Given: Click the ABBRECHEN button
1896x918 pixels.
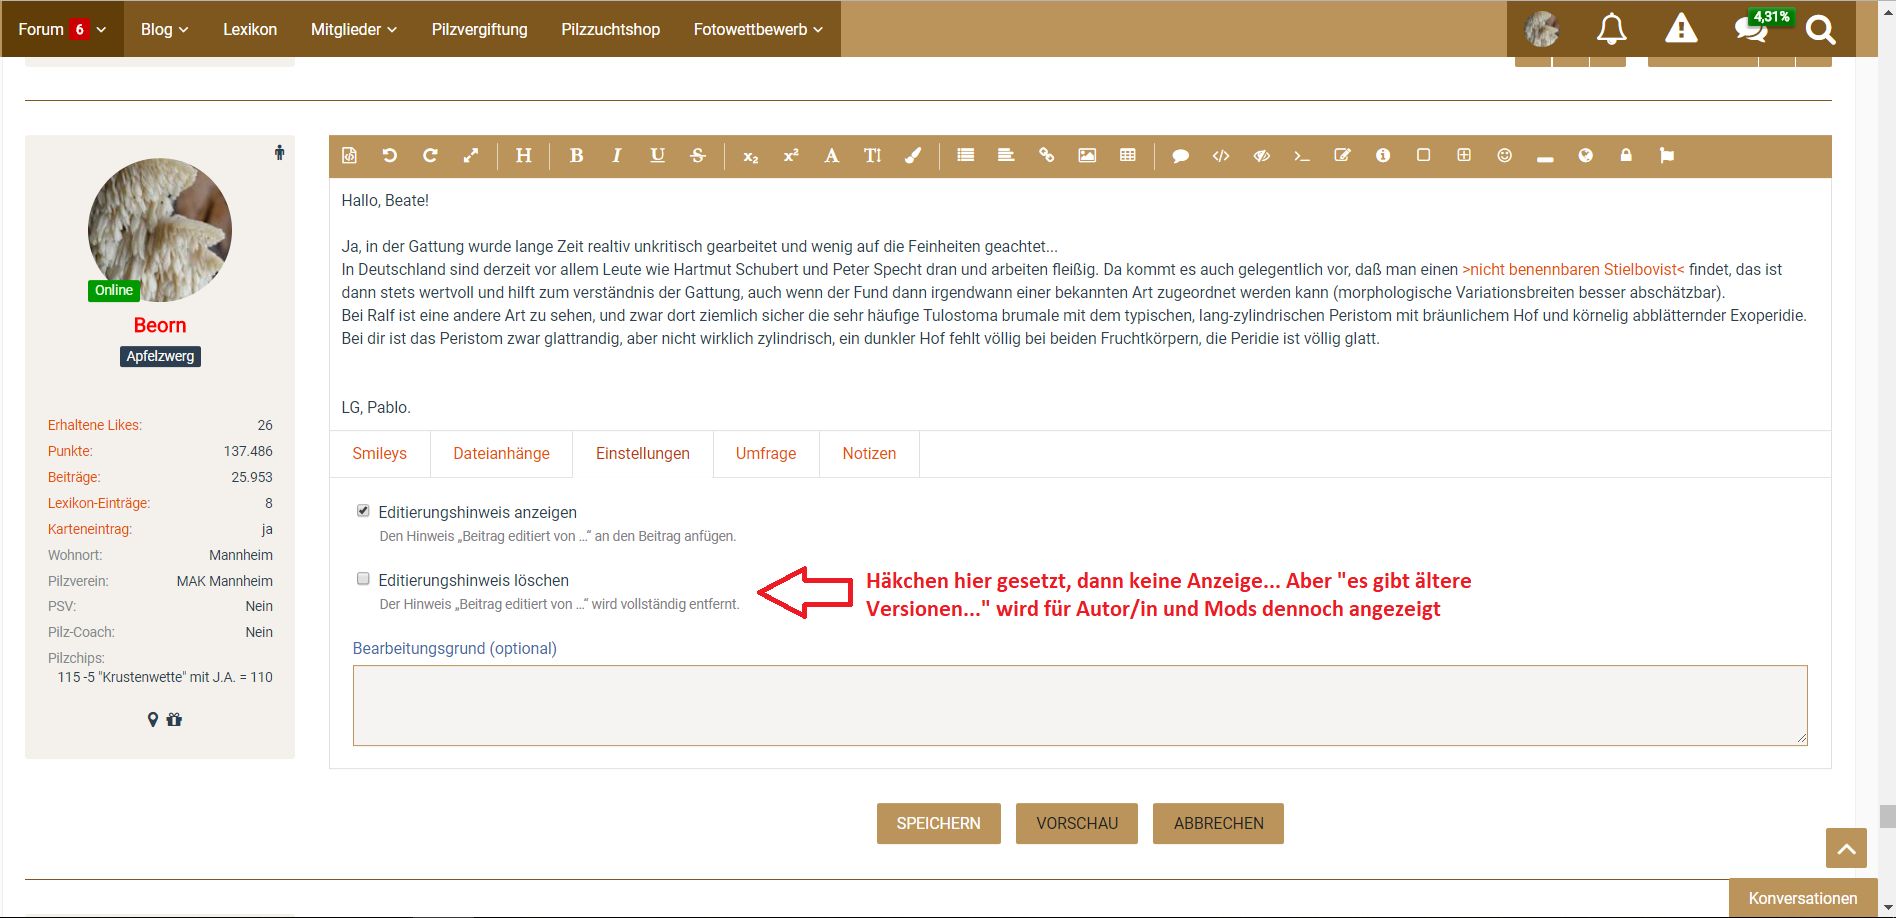Looking at the screenshot, I should [x=1218, y=824].
